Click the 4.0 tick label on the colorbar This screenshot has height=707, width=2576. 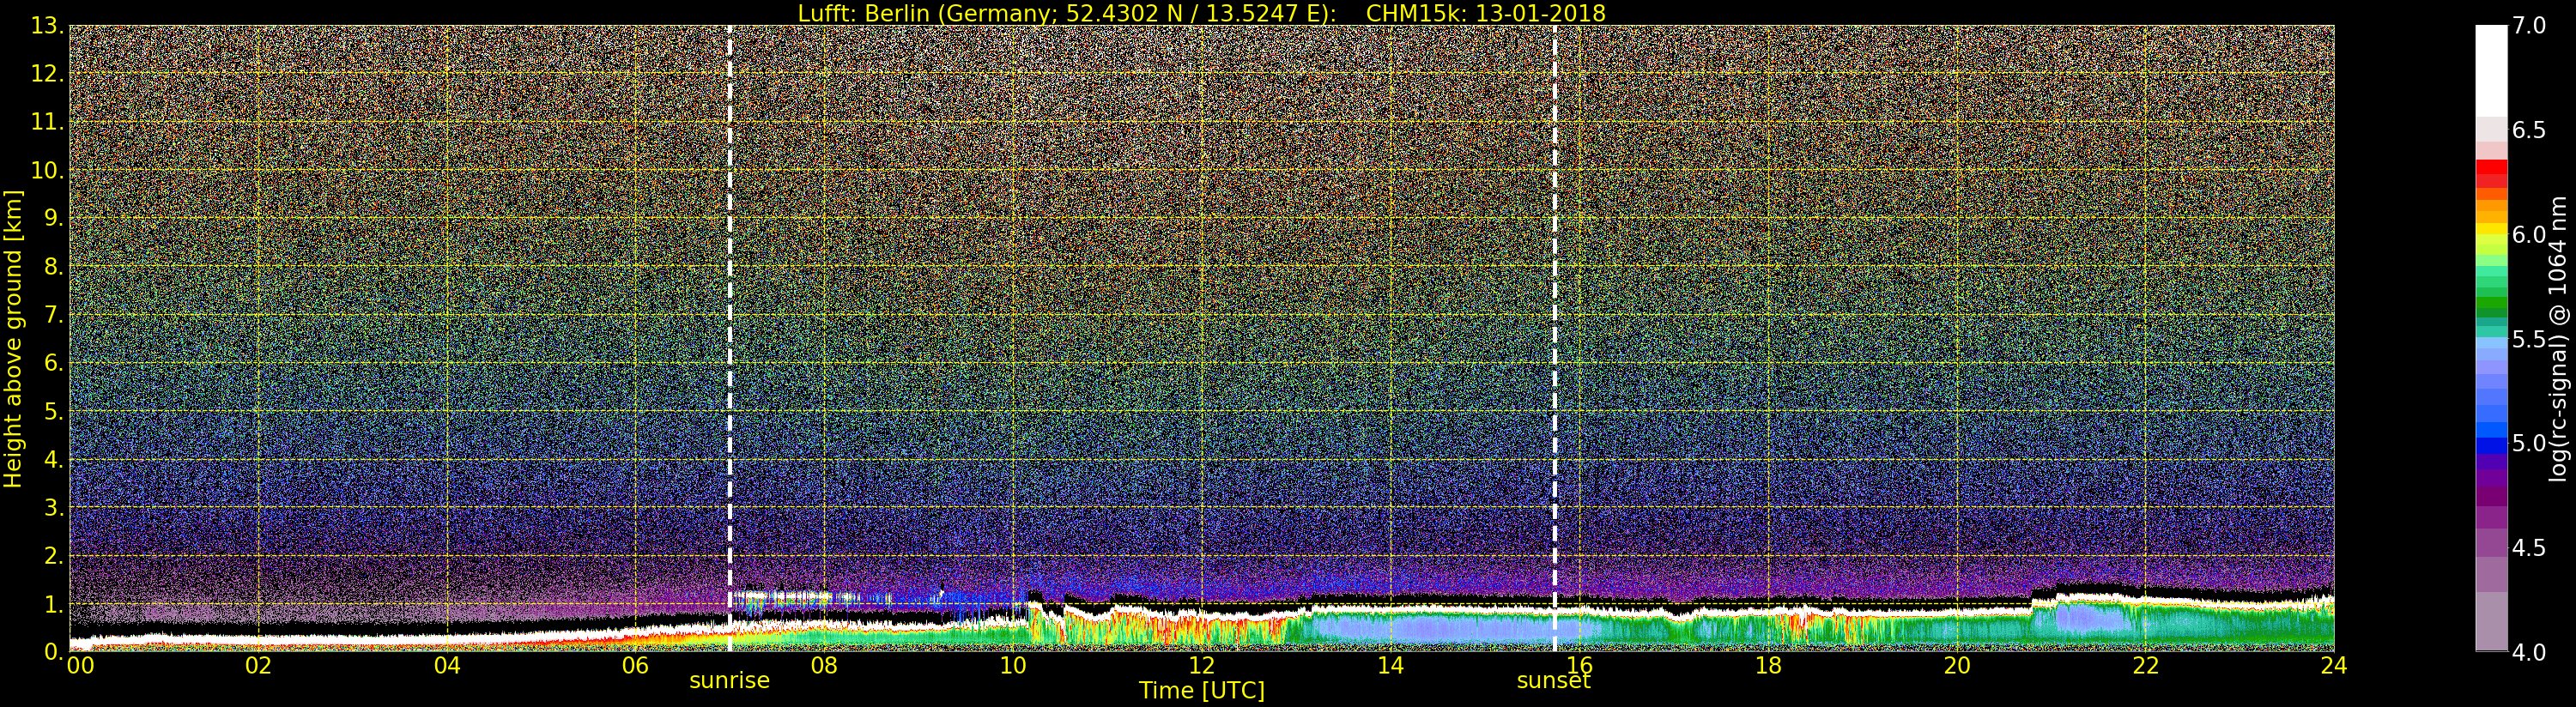2529,652
